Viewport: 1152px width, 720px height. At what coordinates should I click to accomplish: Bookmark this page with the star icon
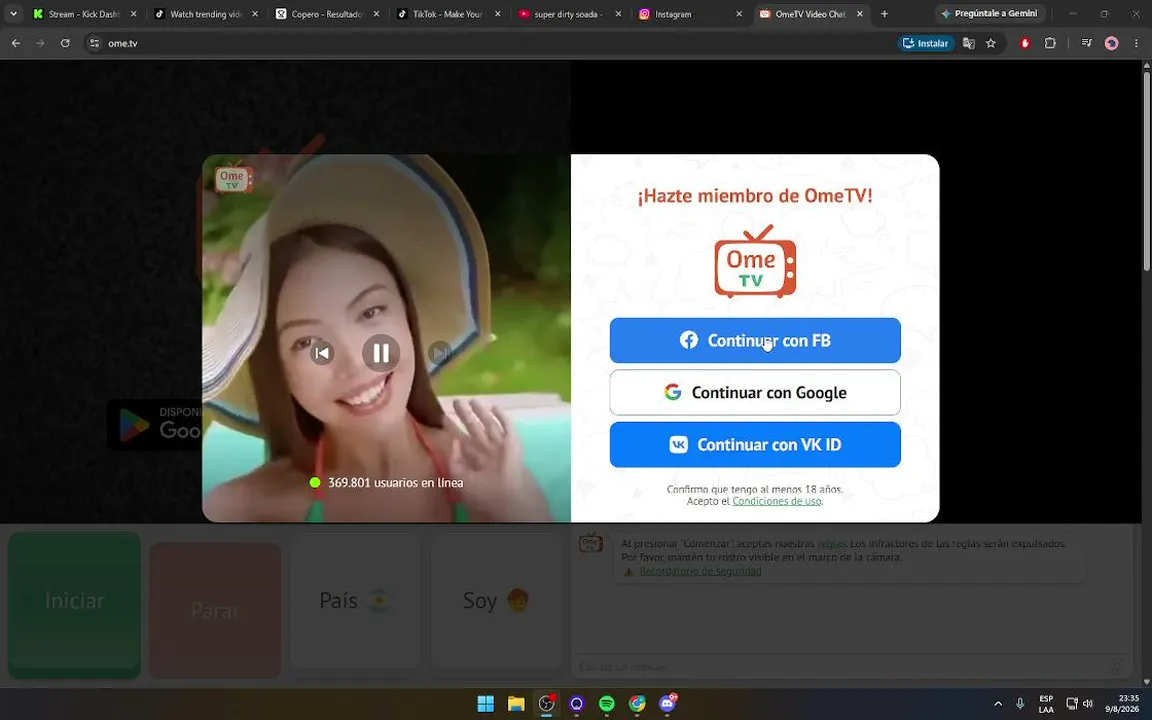click(990, 43)
